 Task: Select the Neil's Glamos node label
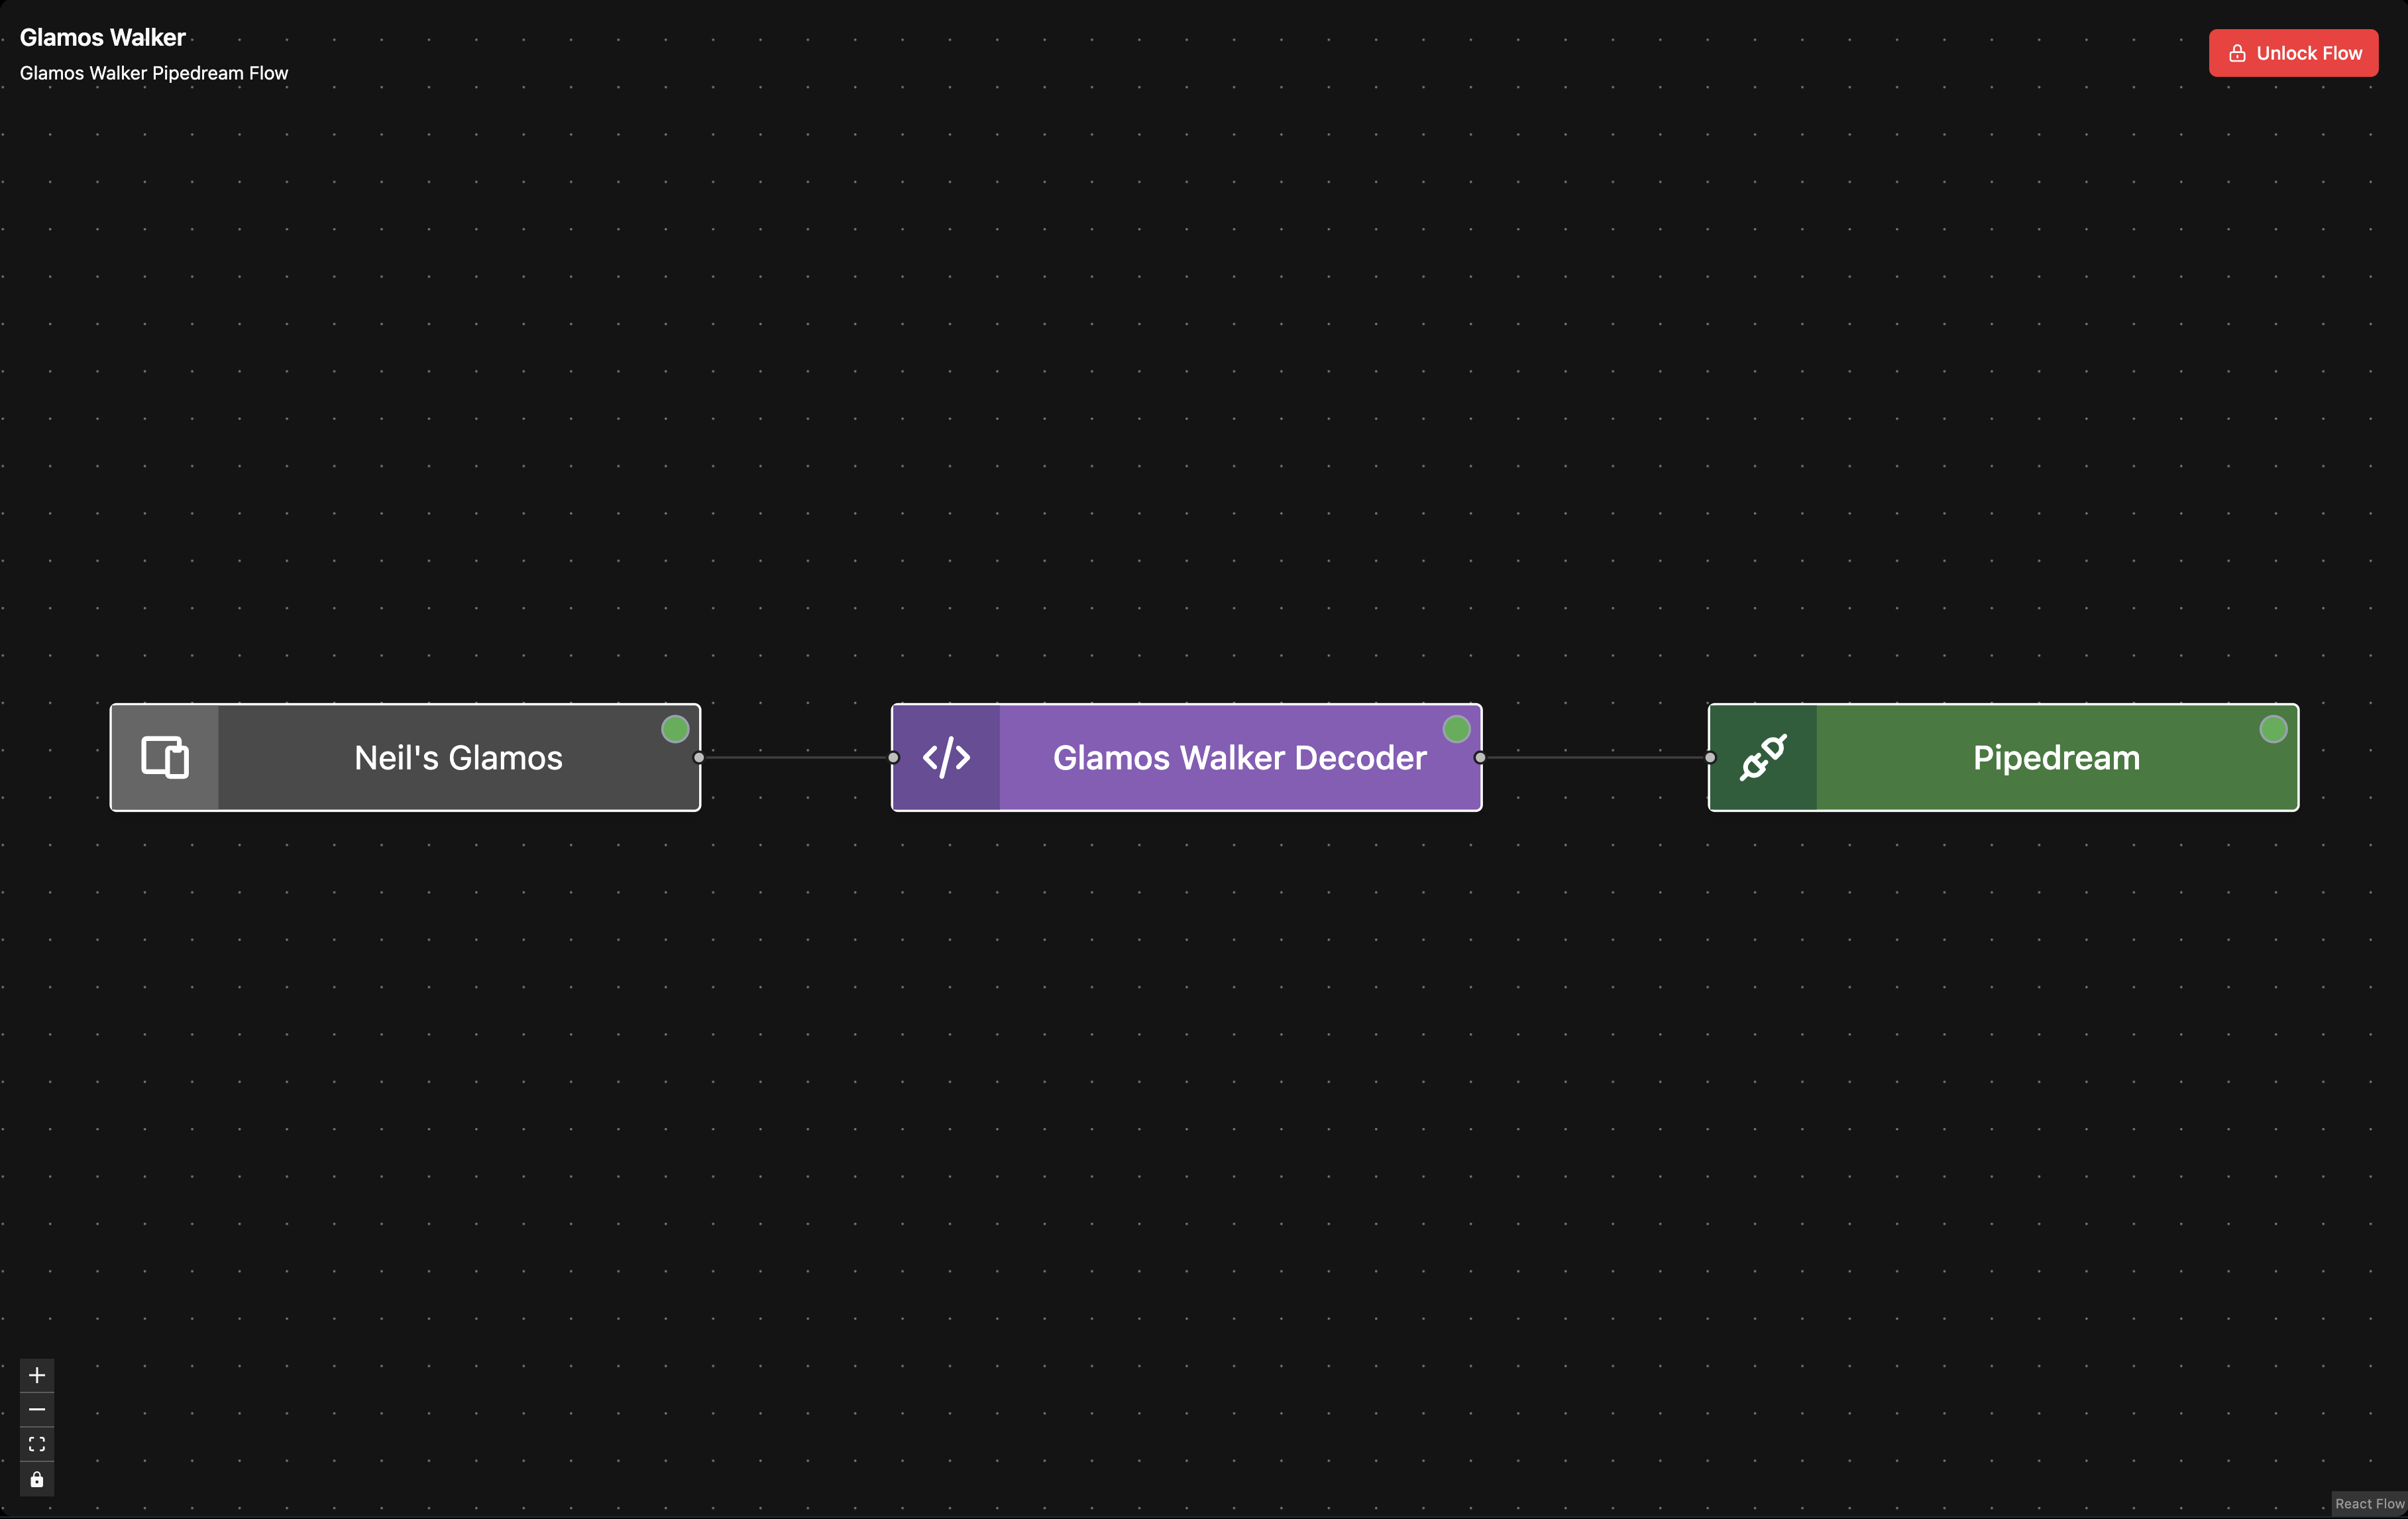click(x=458, y=758)
